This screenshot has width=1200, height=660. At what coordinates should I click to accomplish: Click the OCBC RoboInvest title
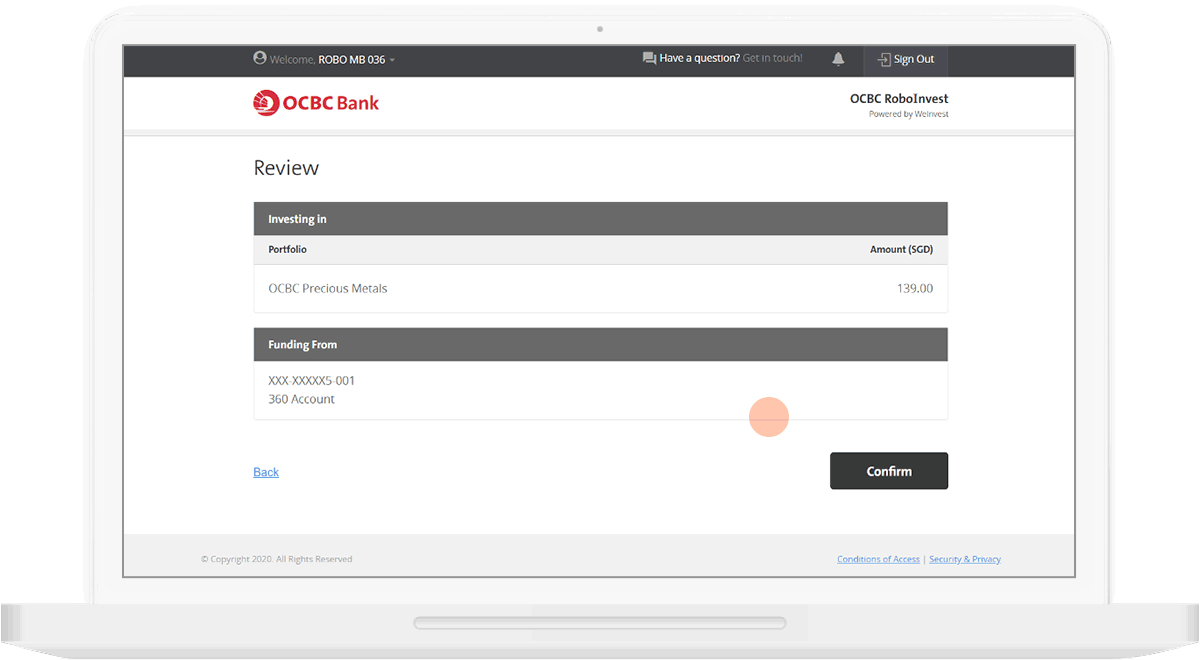tap(899, 99)
